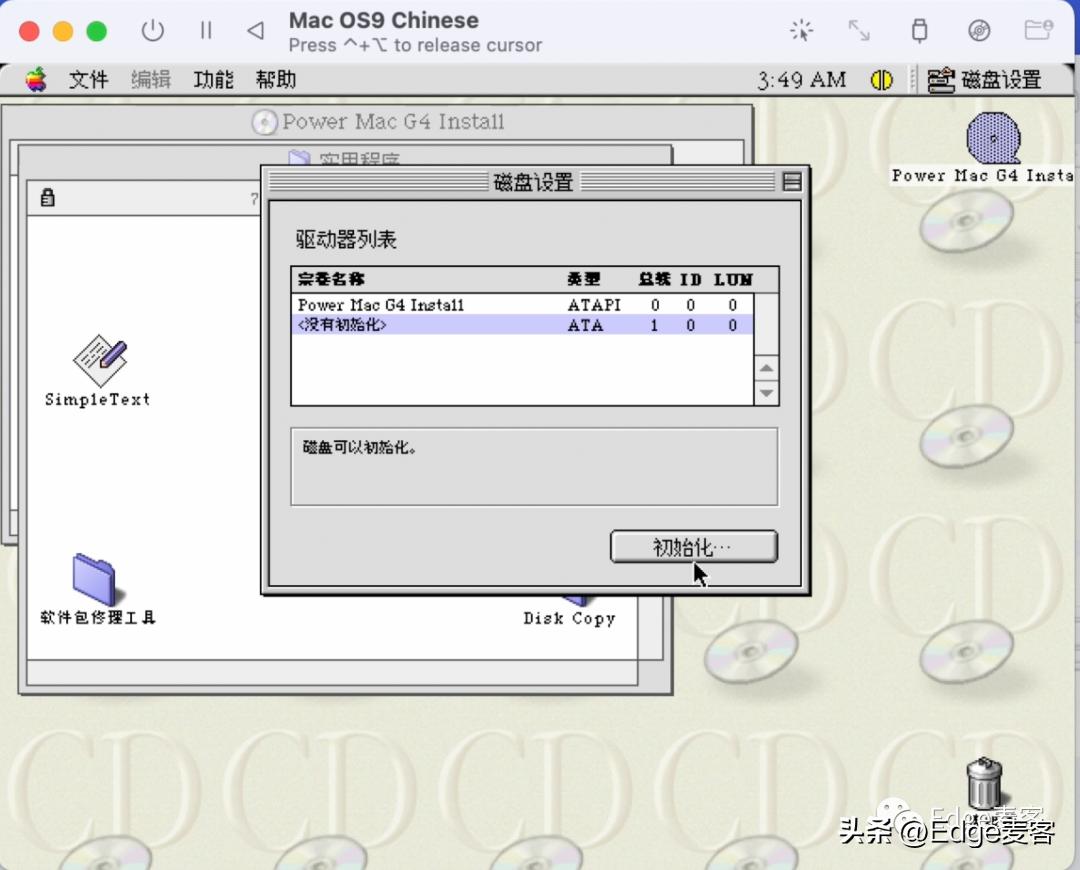Open the 文件 menu
Viewport: 1080px width, 870px height.
(89, 79)
